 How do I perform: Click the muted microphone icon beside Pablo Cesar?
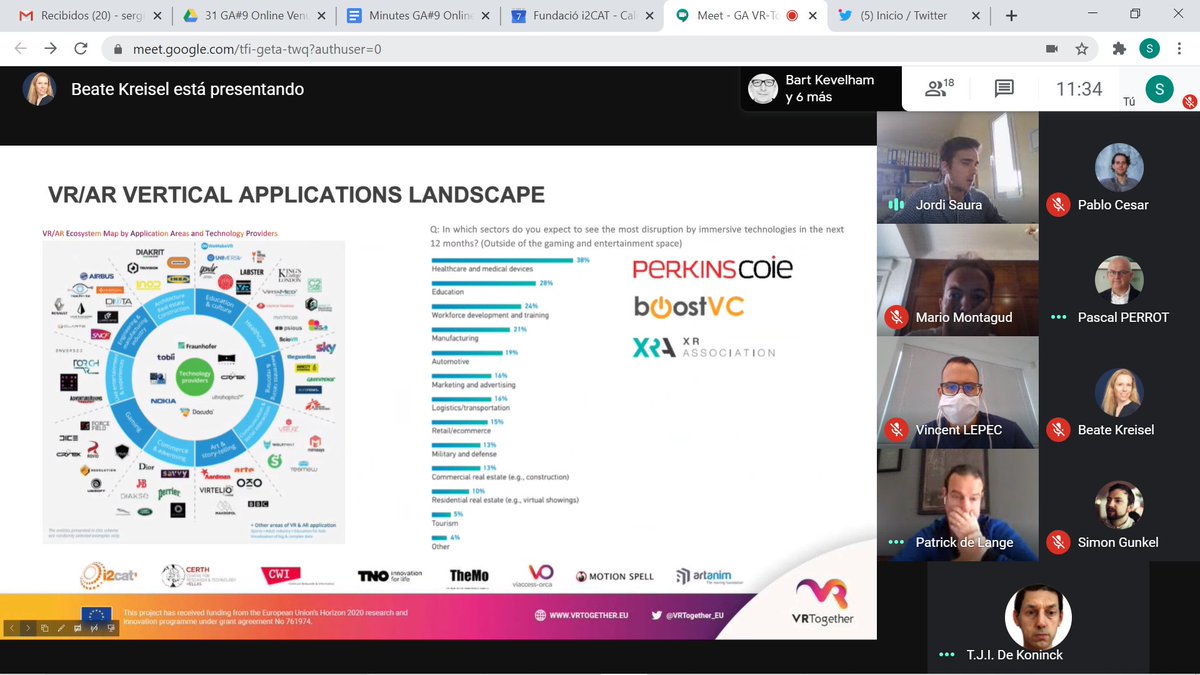pyautogui.click(x=1057, y=205)
